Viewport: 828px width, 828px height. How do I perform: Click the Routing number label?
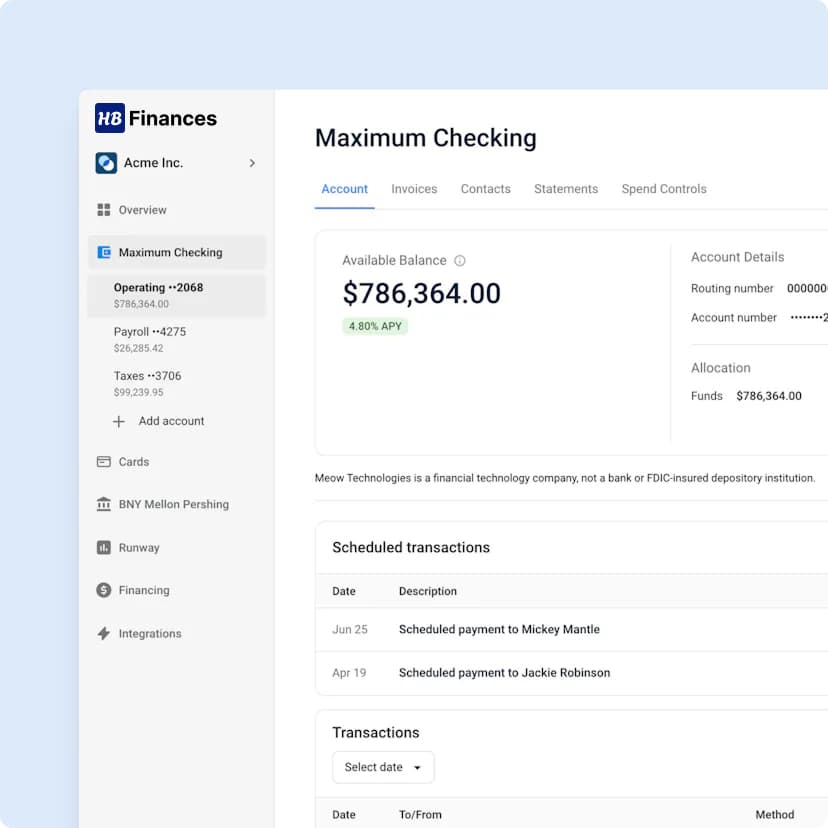(732, 288)
